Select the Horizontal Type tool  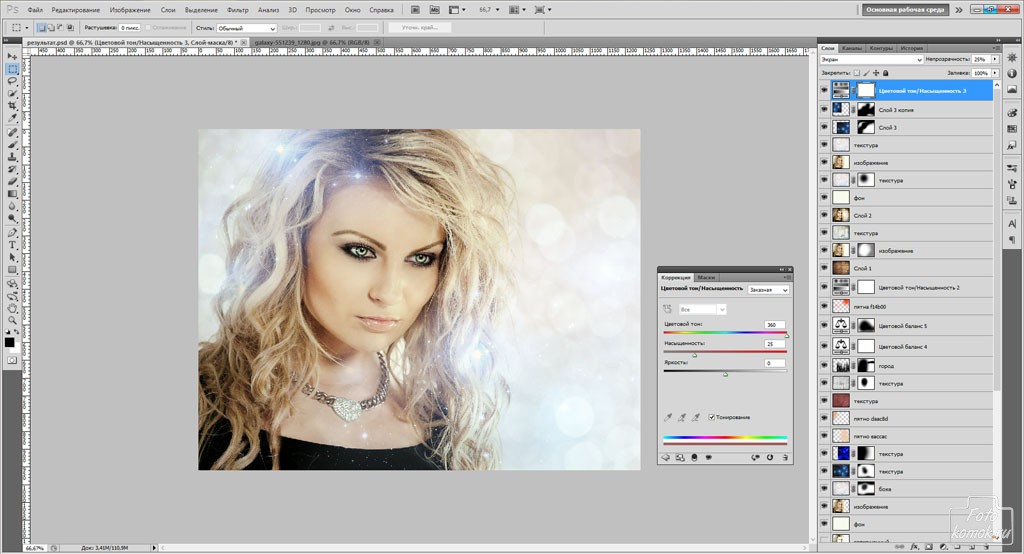(x=13, y=245)
